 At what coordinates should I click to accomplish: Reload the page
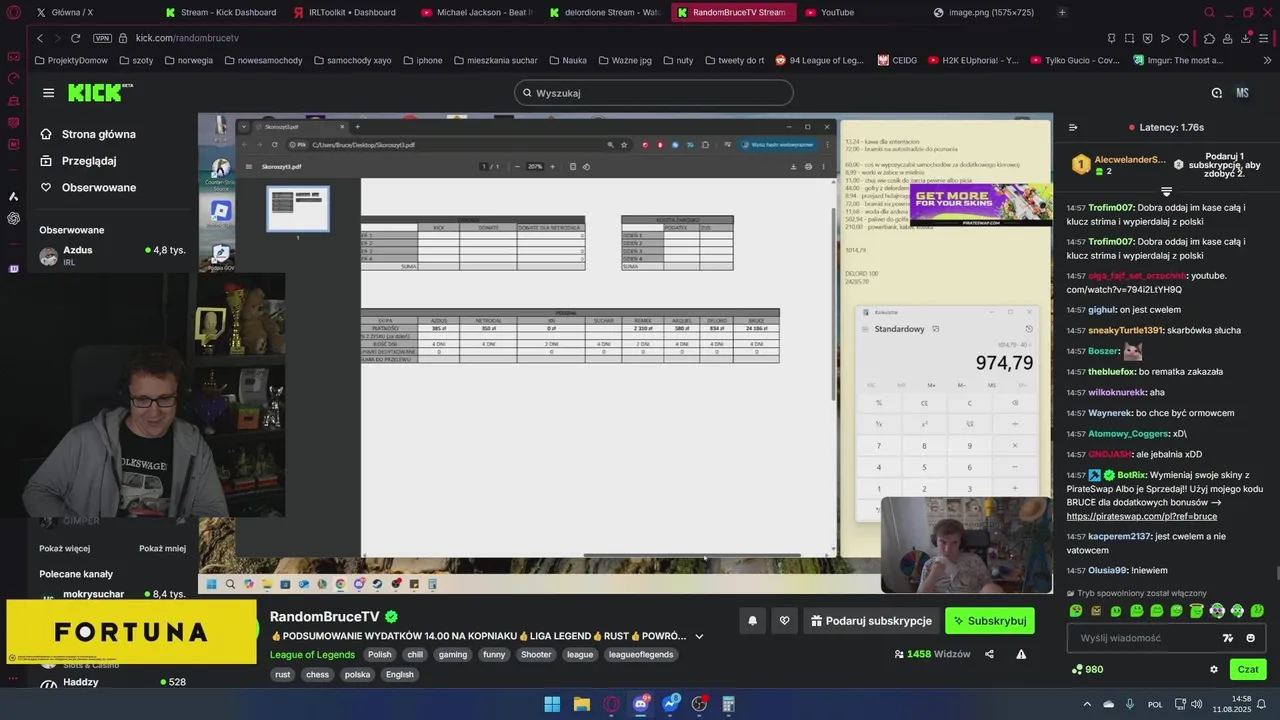click(75, 38)
